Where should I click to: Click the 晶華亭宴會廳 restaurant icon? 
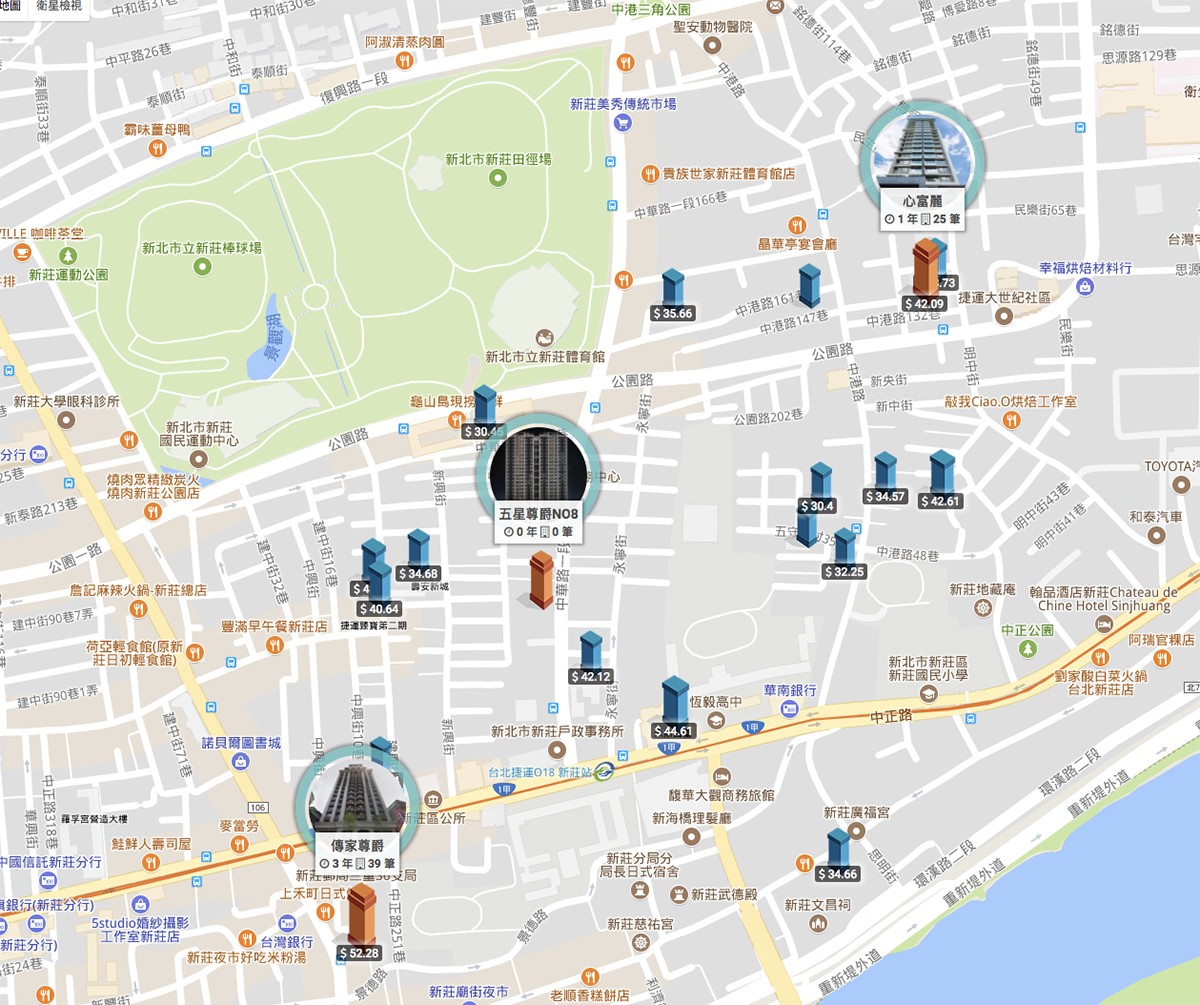797,224
